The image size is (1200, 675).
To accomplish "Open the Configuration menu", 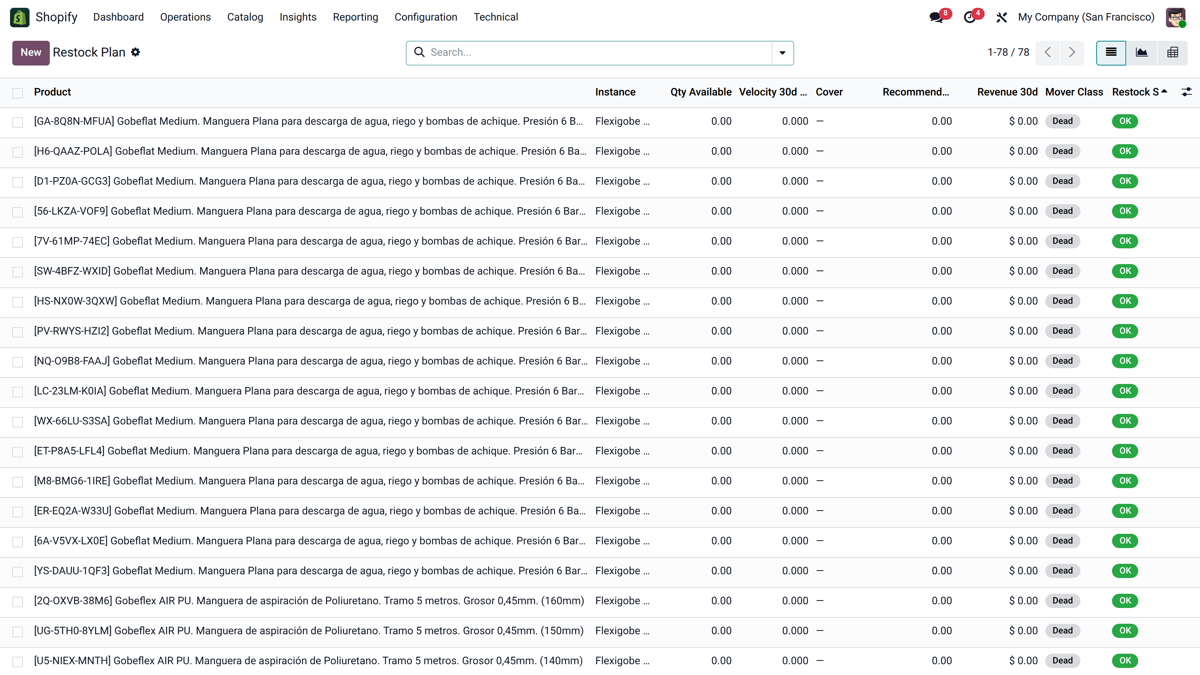I will [426, 17].
